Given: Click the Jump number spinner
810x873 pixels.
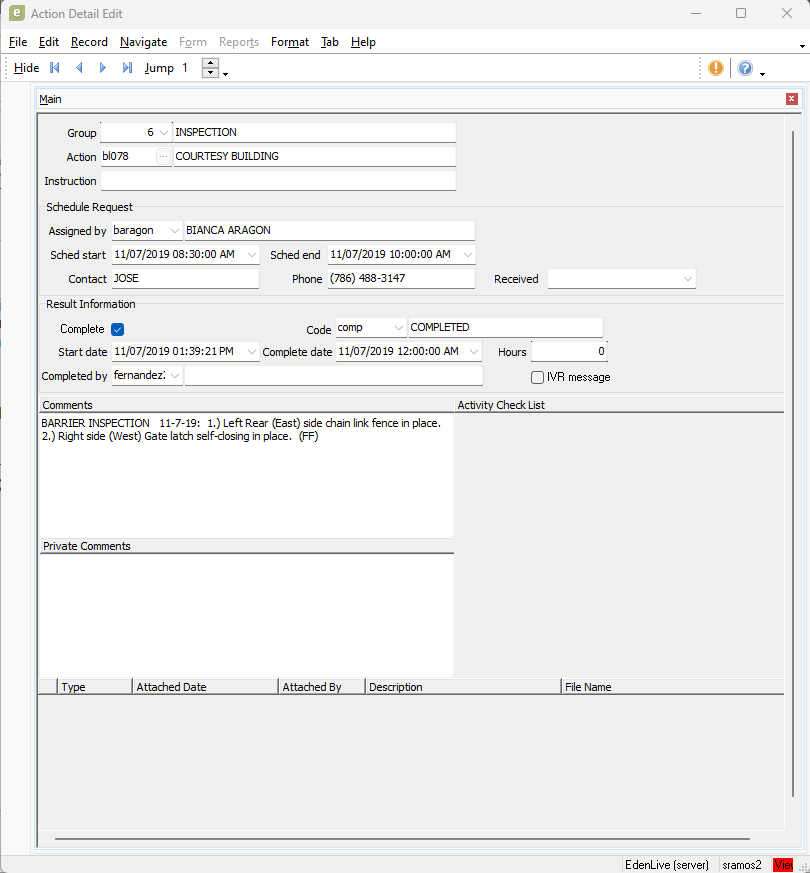Looking at the screenshot, I should tap(210, 68).
